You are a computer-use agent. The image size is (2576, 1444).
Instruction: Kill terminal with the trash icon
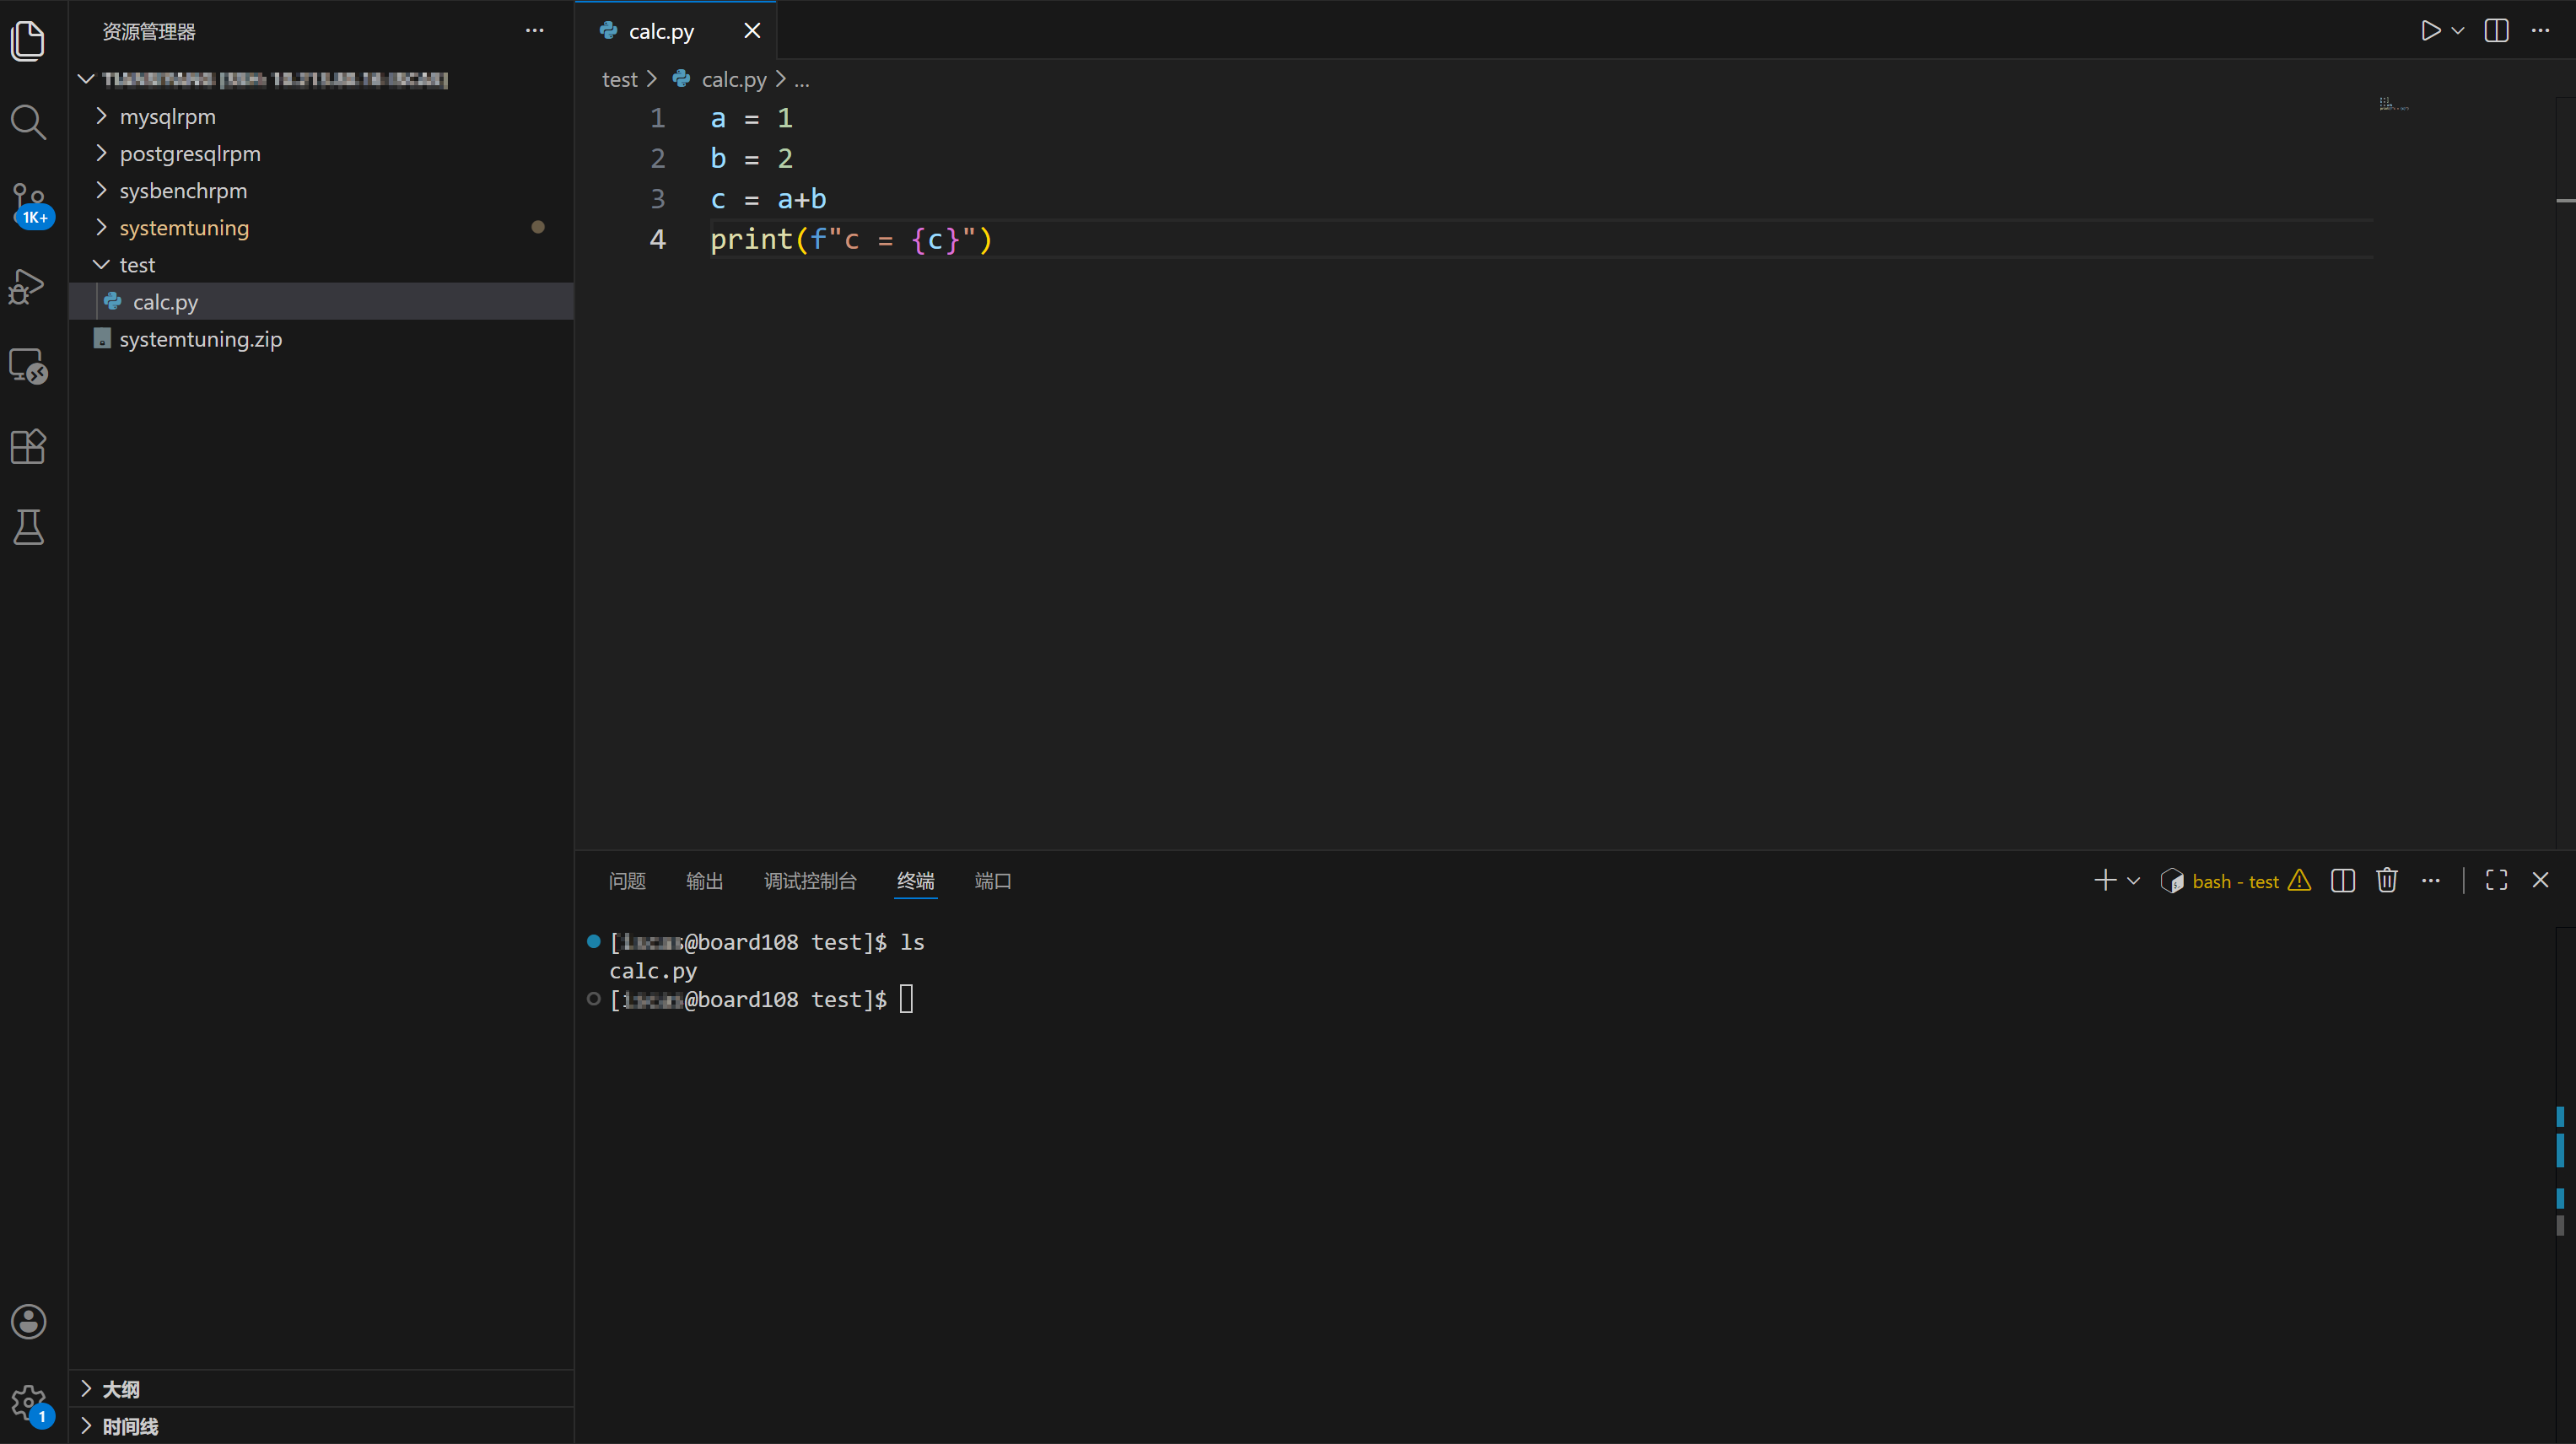coord(2387,880)
